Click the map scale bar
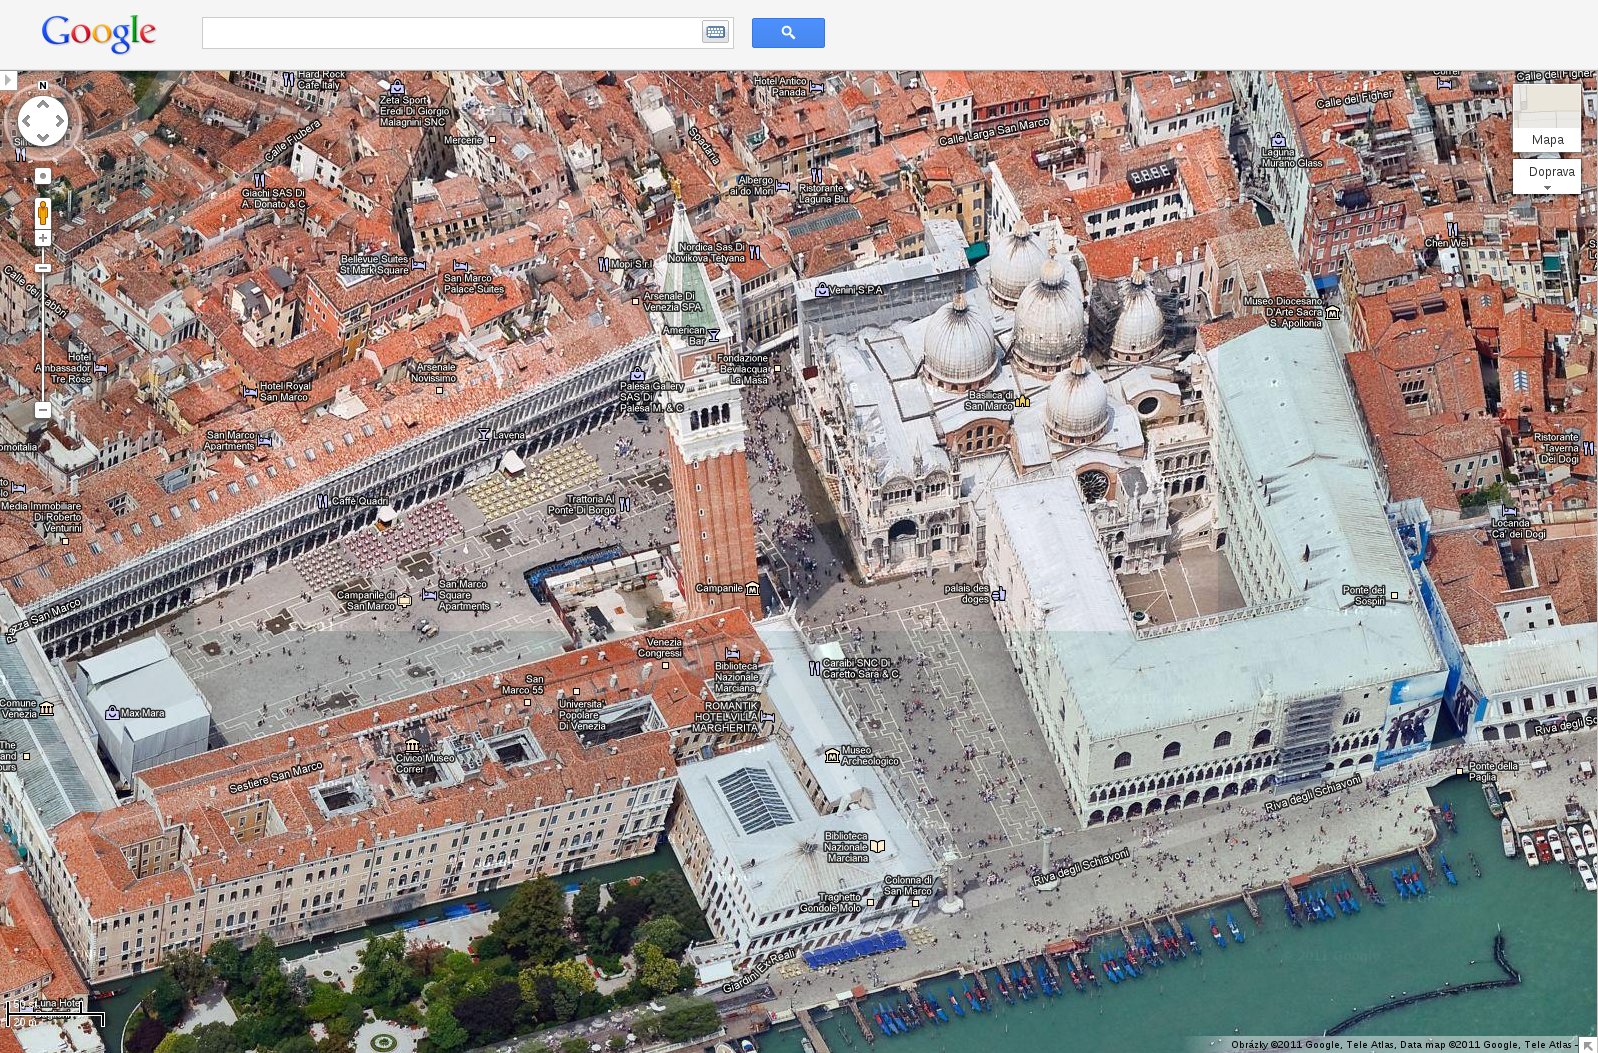 pyautogui.click(x=56, y=1016)
